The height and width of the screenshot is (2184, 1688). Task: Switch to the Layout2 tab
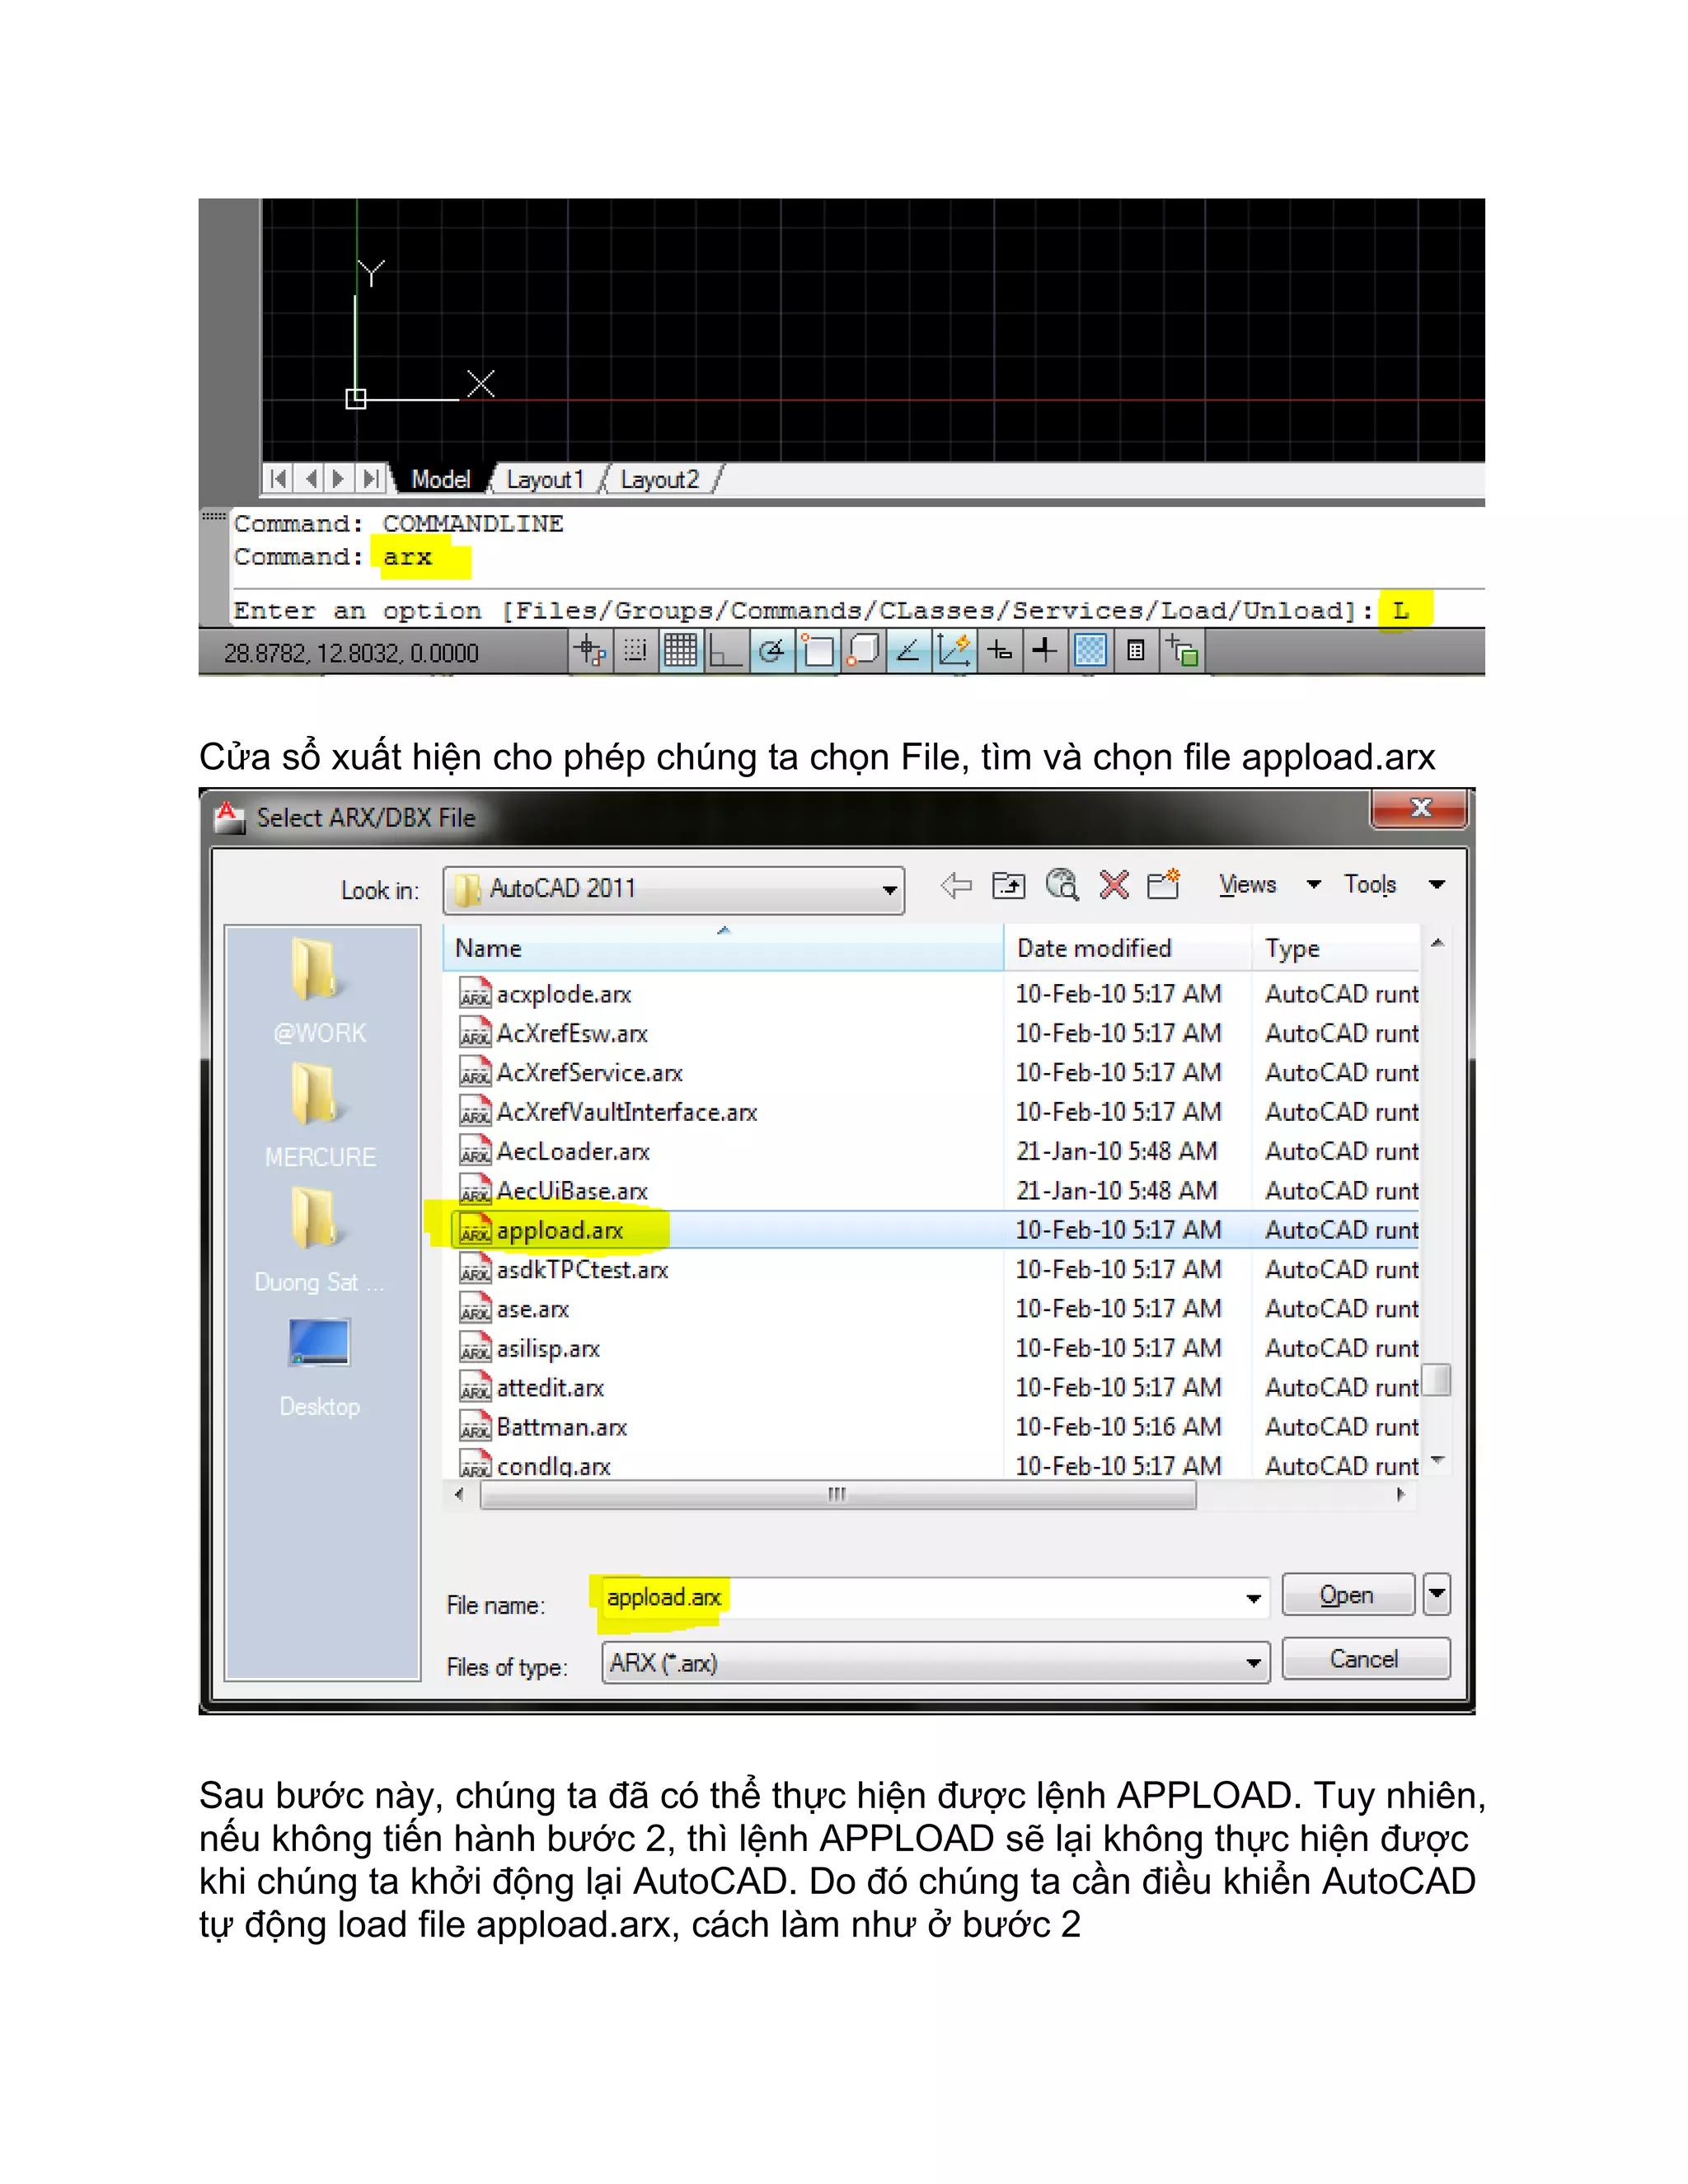tap(660, 480)
